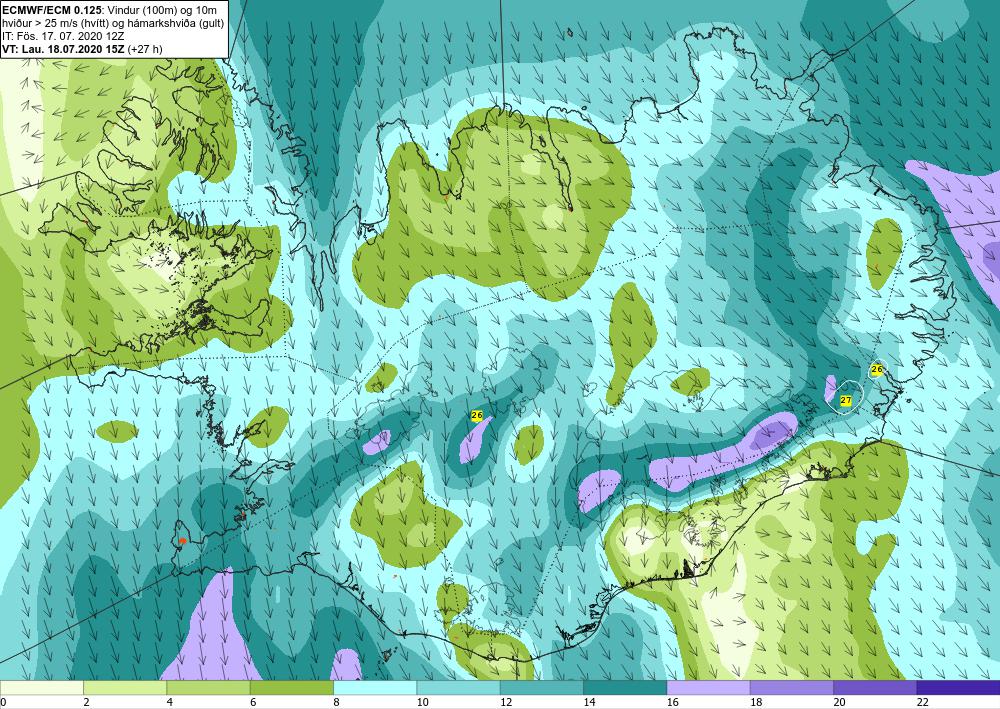Click the 'VT: Lau. 18.07.2020 15Z' valid time

point(64,49)
